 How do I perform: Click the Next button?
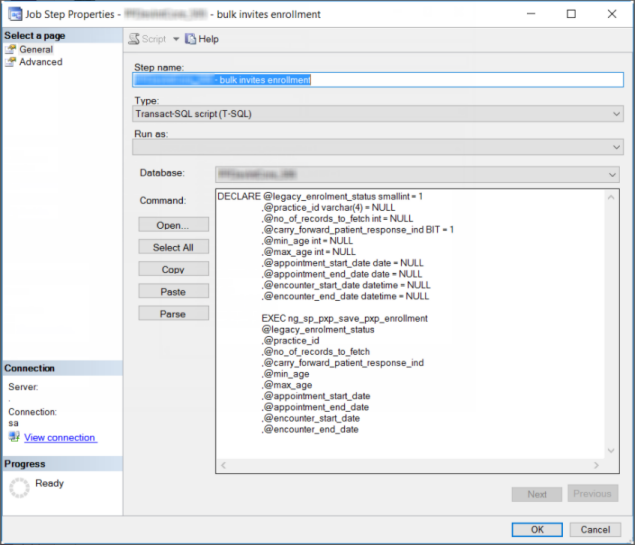[537, 494]
